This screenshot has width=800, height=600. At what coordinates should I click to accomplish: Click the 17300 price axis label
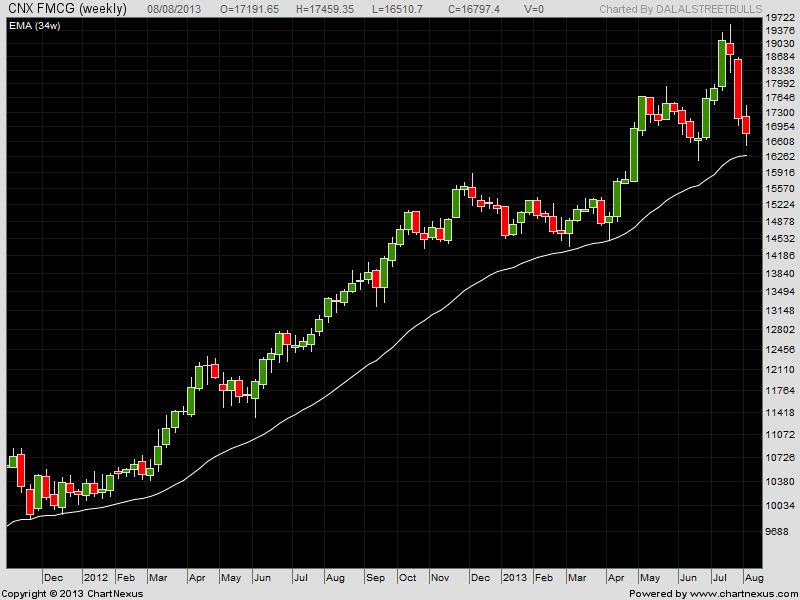point(780,112)
